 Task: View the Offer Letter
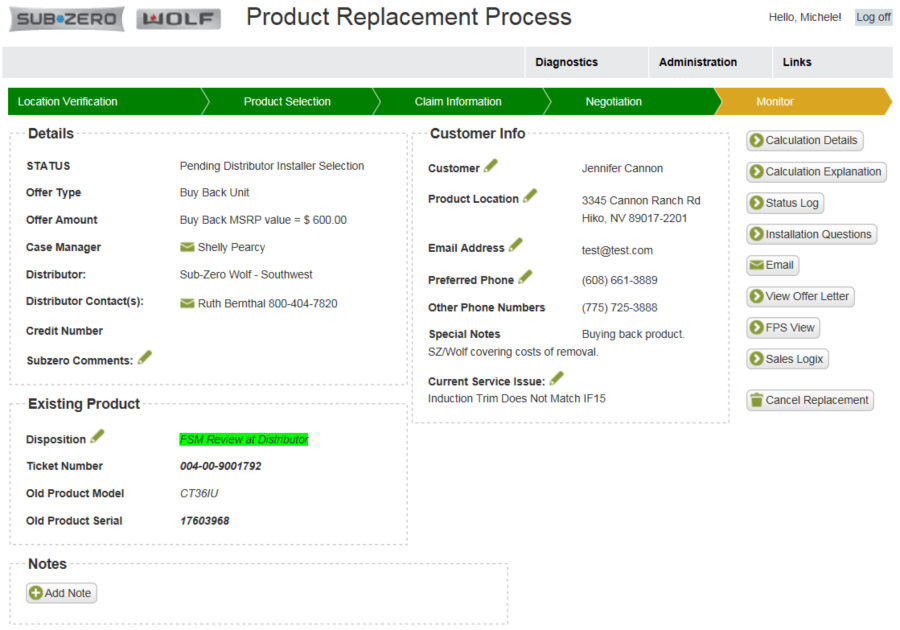pyautogui.click(x=800, y=297)
